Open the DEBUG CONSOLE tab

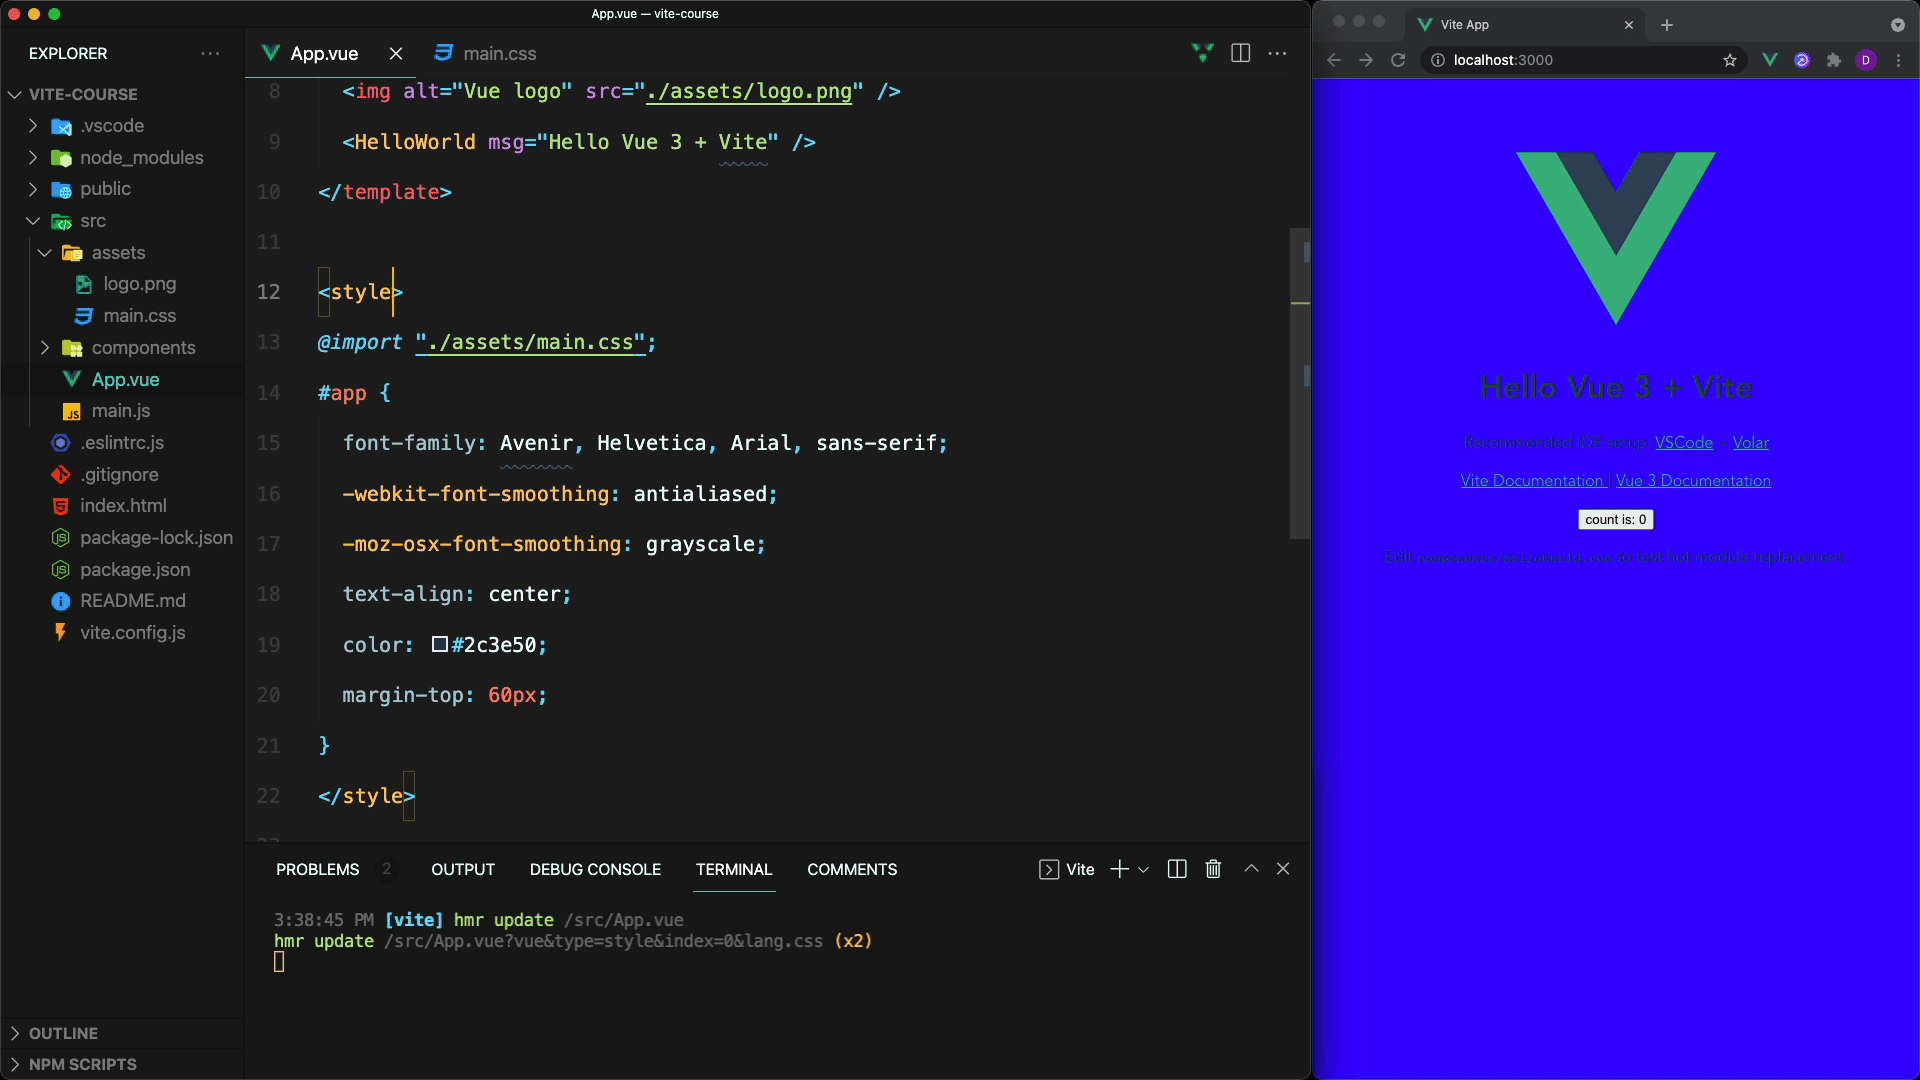point(595,869)
